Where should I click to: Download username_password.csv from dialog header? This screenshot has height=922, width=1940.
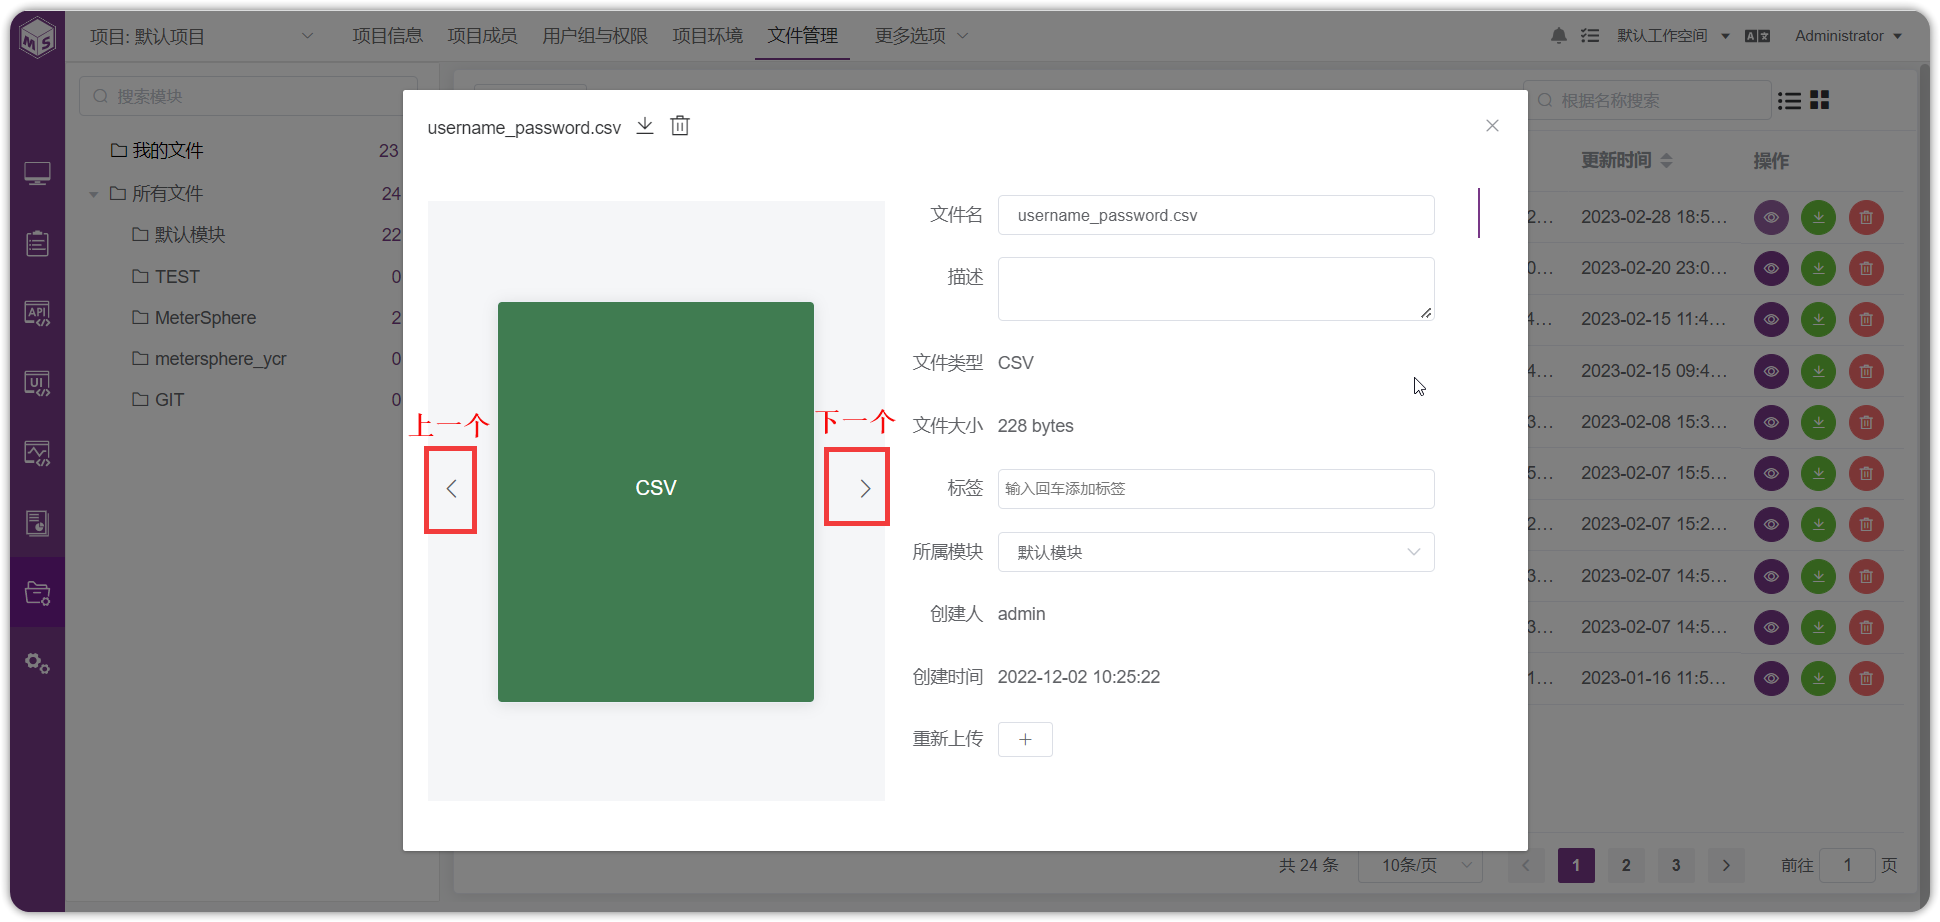tap(645, 126)
